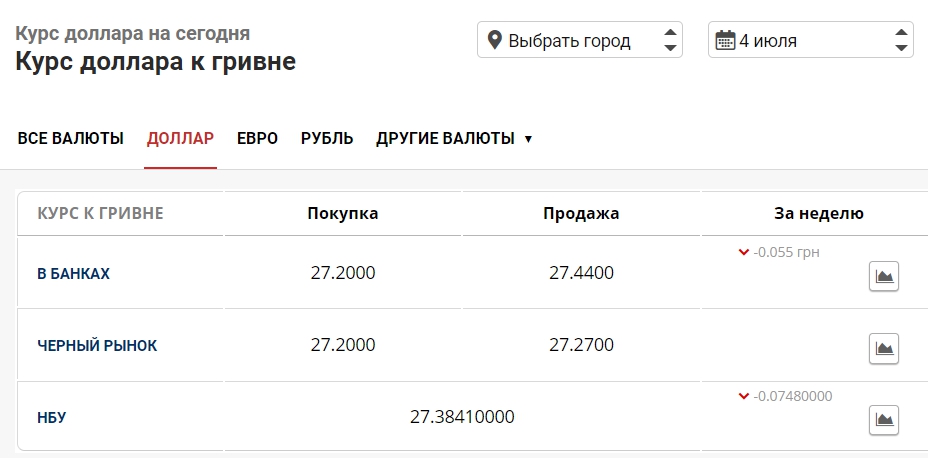Open the В БАНКАХ rate link
928x458 pixels.
click(73, 273)
